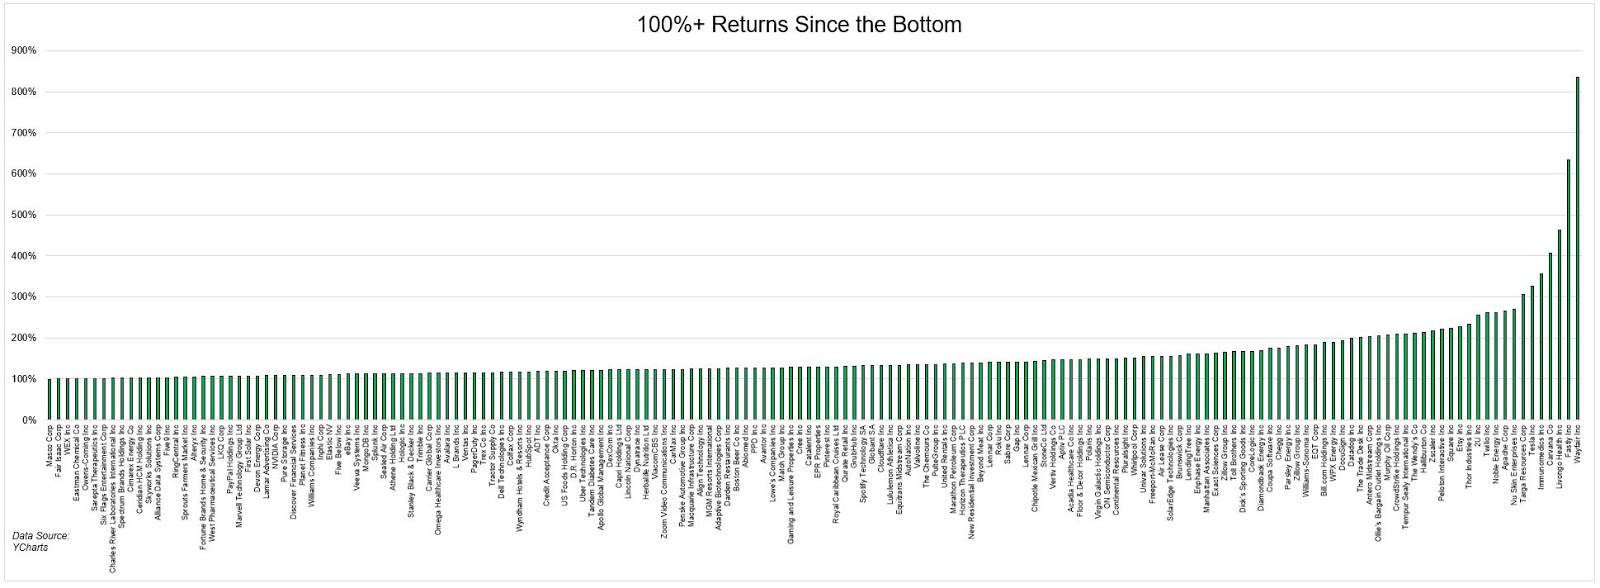Image resolution: width=1600 pixels, height=588 pixels.
Task: Click the Carvana Co bar
Action: [1550, 337]
